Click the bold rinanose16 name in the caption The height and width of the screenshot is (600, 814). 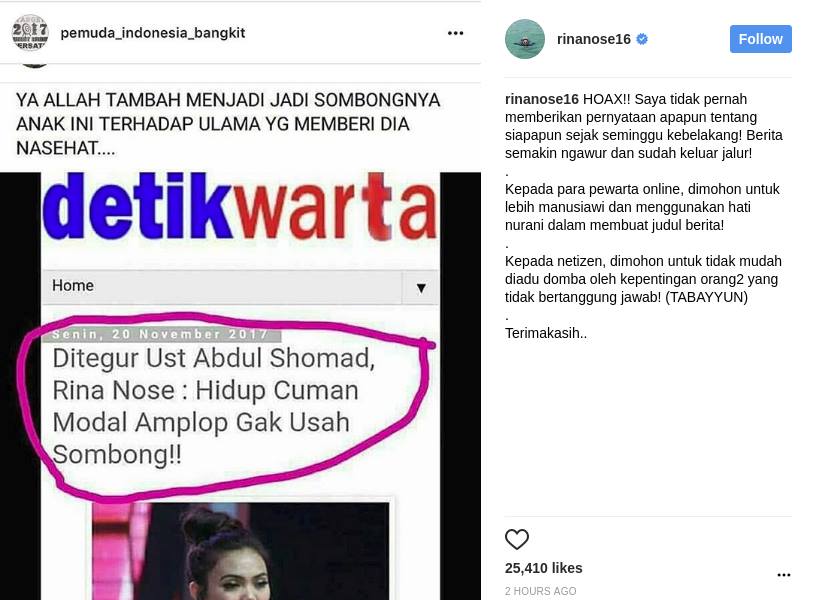[x=541, y=99]
